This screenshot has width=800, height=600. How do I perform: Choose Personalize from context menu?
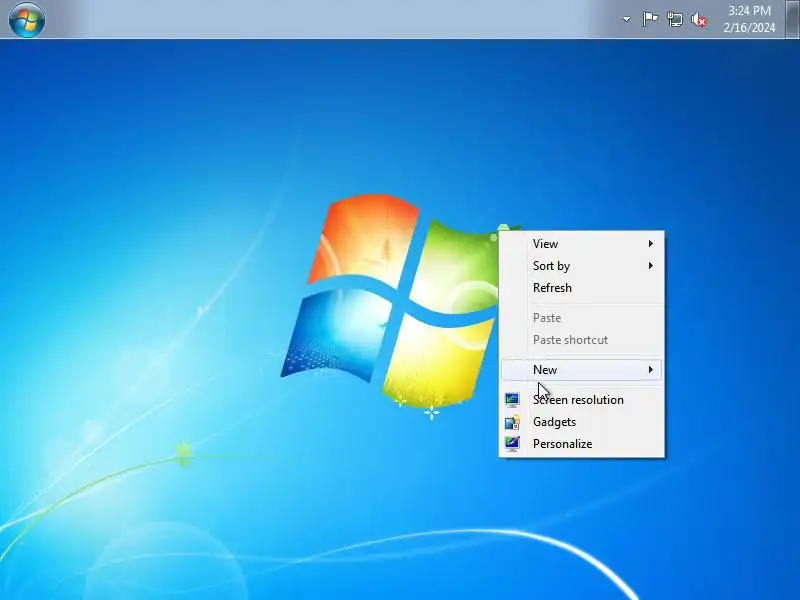pyautogui.click(x=582, y=444)
